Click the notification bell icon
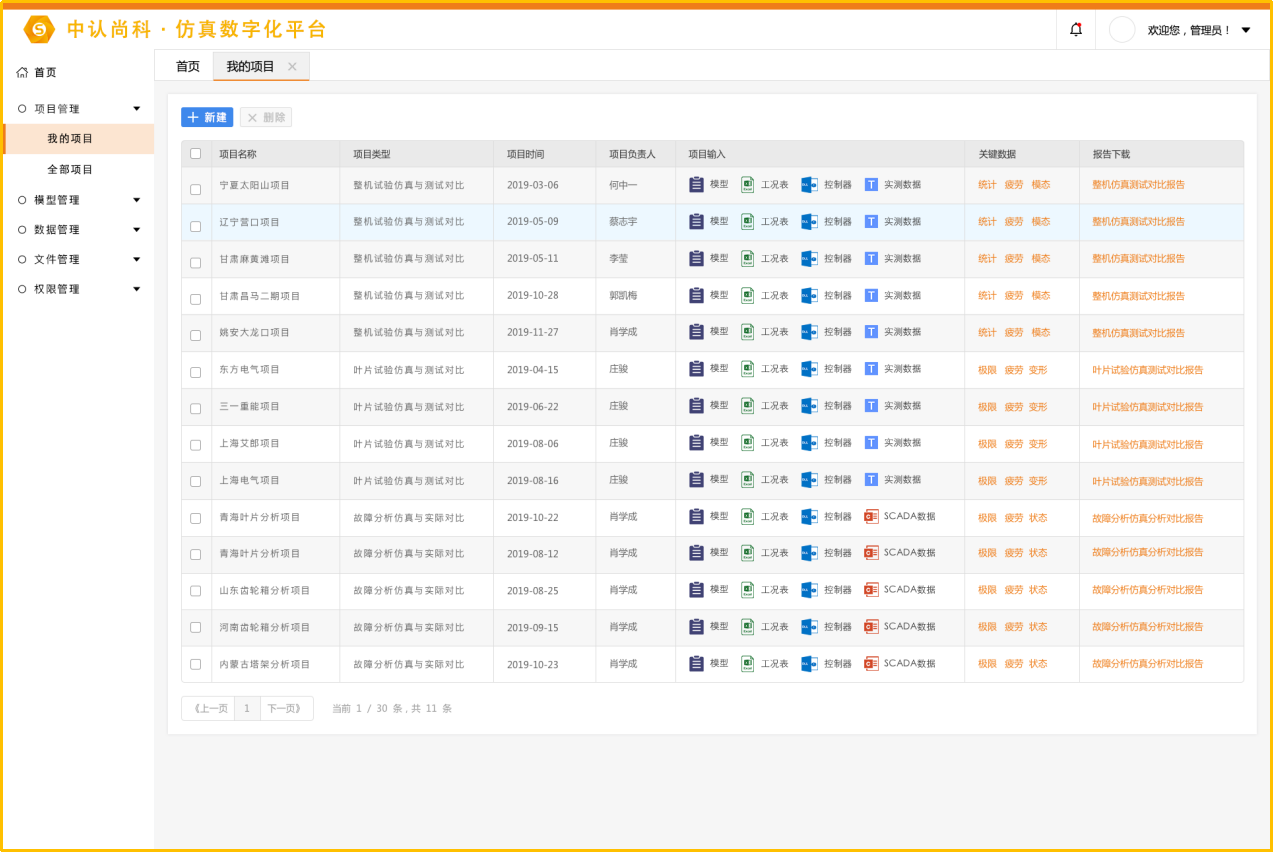1274x852 pixels. pos(1076,30)
